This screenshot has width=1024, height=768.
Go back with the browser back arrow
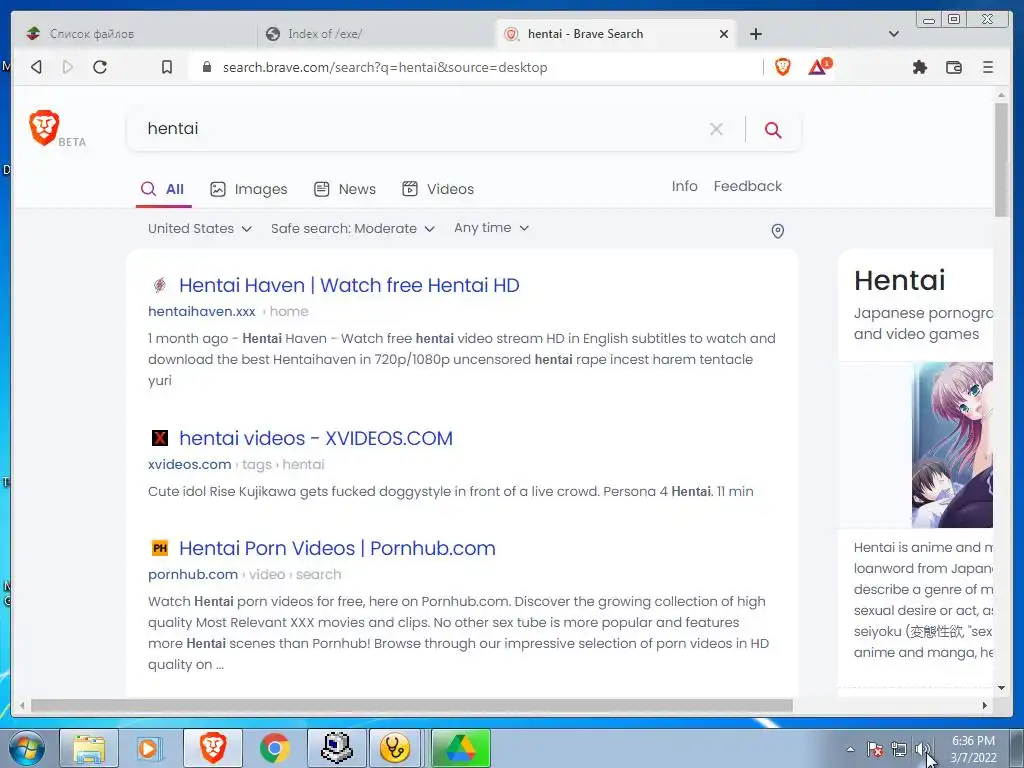(37, 67)
